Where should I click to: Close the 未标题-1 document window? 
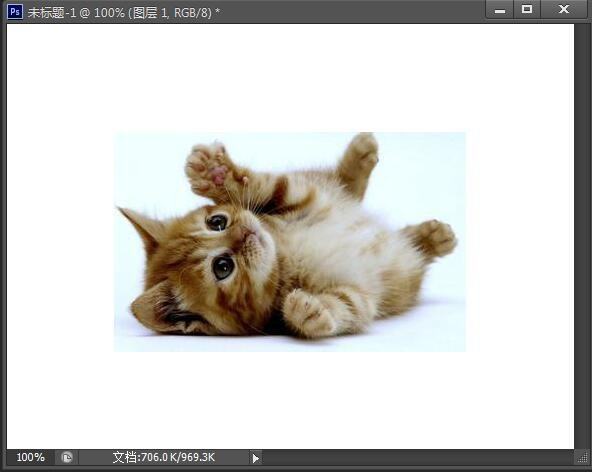pyautogui.click(x=564, y=9)
